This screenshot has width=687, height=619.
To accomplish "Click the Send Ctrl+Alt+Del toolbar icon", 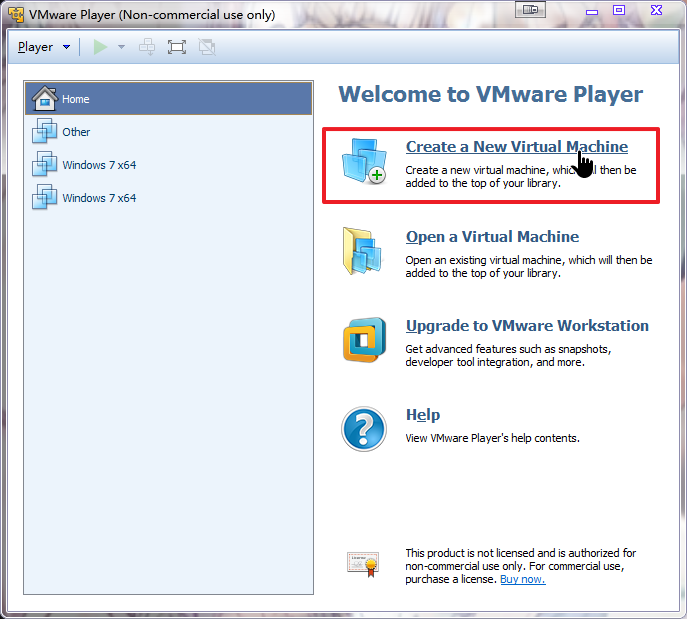I will point(147,47).
